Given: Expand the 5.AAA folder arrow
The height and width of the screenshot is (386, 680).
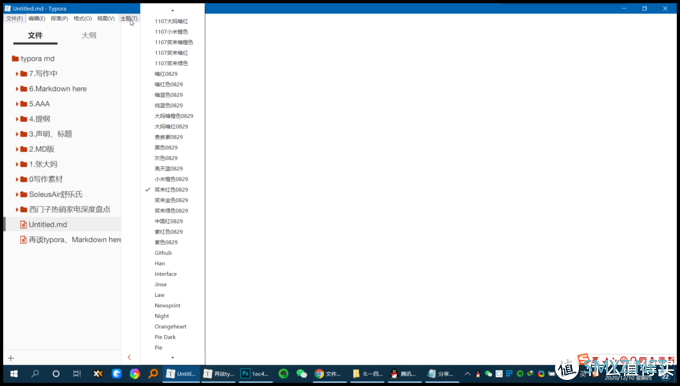Looking at the screenshot, I should pos(17,104).
